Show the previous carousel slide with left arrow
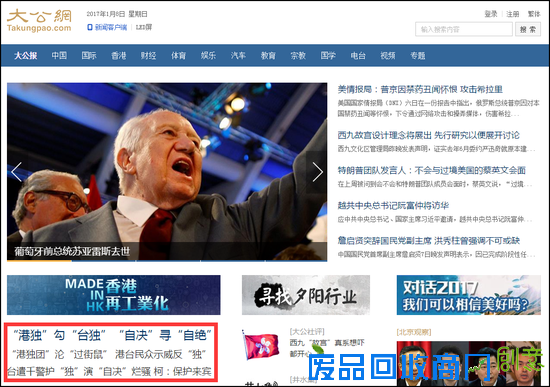This screenshot has height=387, width=550. [16, 172]
